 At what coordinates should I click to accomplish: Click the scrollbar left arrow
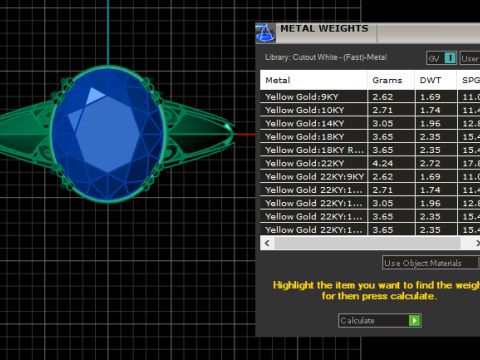tap(267, 243)
